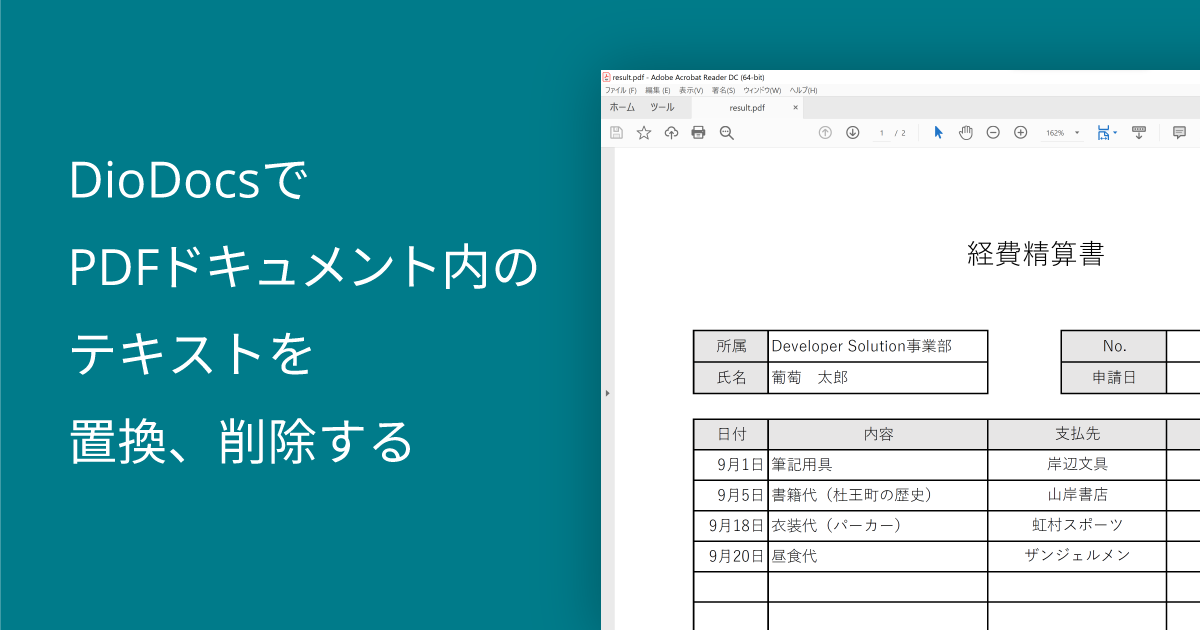Viewport: 1200px width, 630px height.
Task: Open the page fit options dropdown
Action: pyautogui.click(x=1115, y=133)
